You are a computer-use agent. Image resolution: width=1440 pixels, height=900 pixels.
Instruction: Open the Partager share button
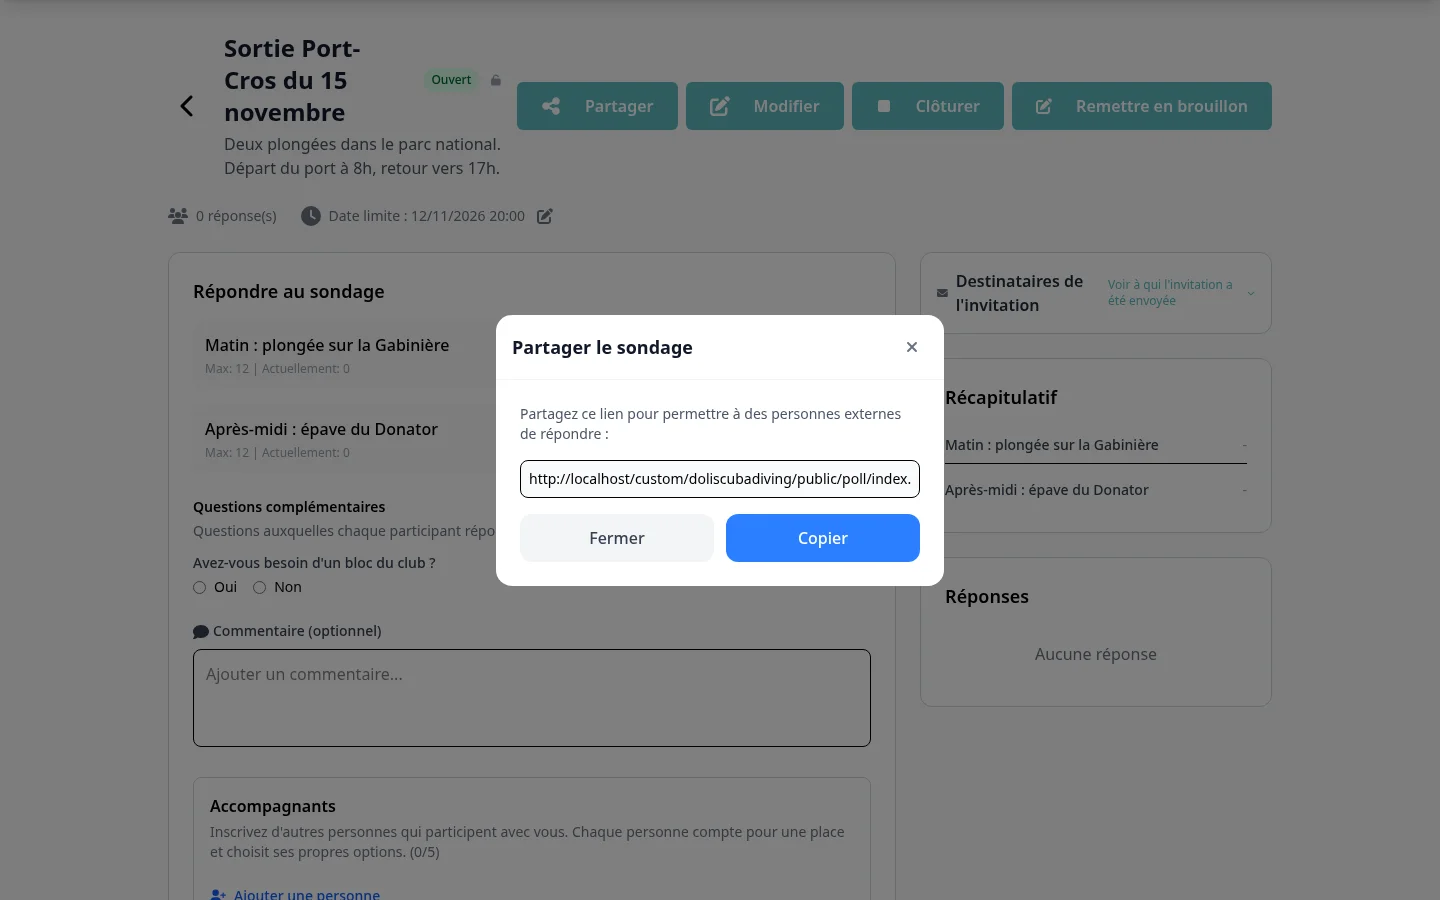pos(597,106)
